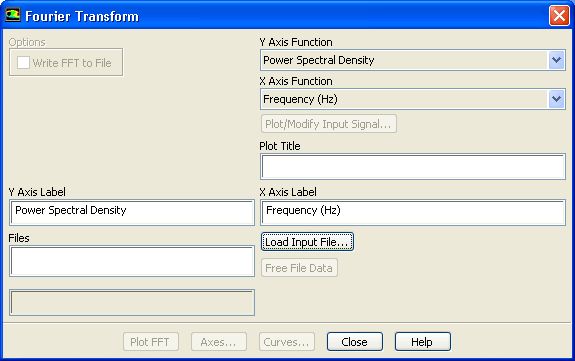575x361 pixels.
Task: Click the X Axis Label text field
Action: click(x=413, y=212)
